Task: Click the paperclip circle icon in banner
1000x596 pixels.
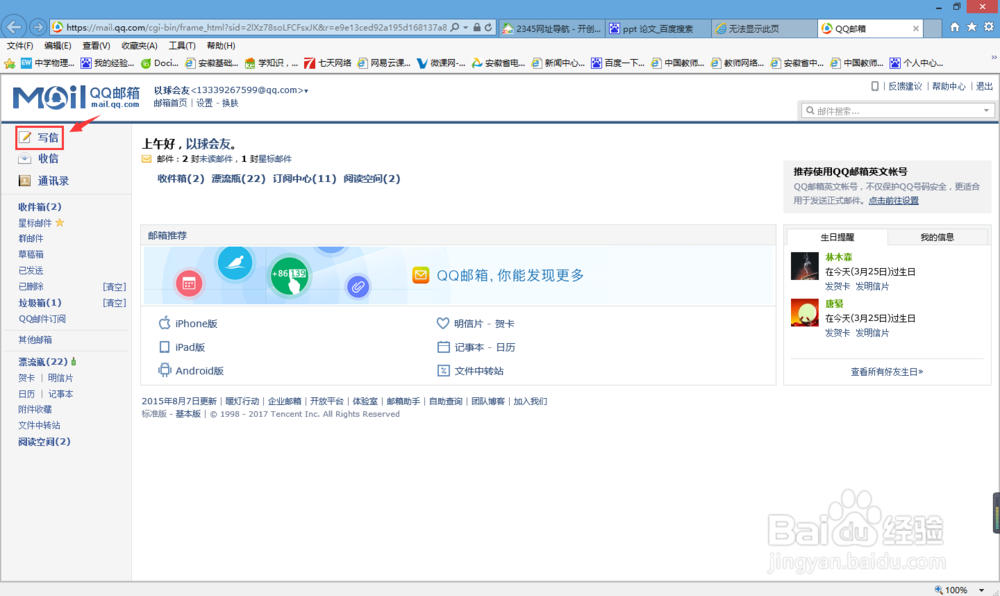Action: pos(358,287)
